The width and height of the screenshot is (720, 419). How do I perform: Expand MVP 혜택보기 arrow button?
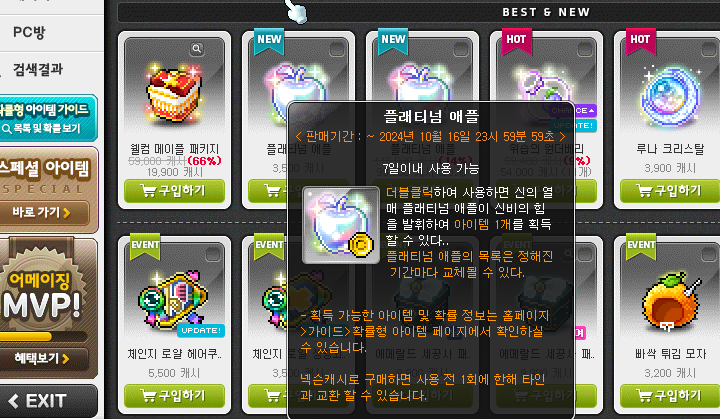(42, 358)
